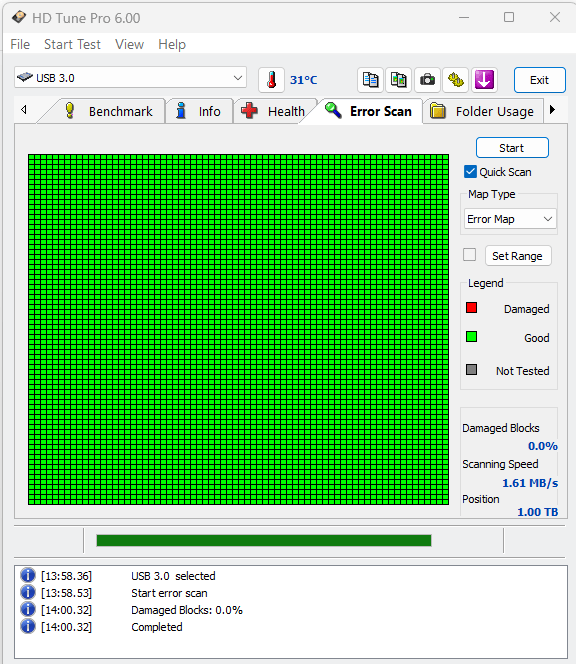576x664 pixels.
Task: Switch to the Folder Usage tab
Action: pyautogui.click(x=483, y=111)
